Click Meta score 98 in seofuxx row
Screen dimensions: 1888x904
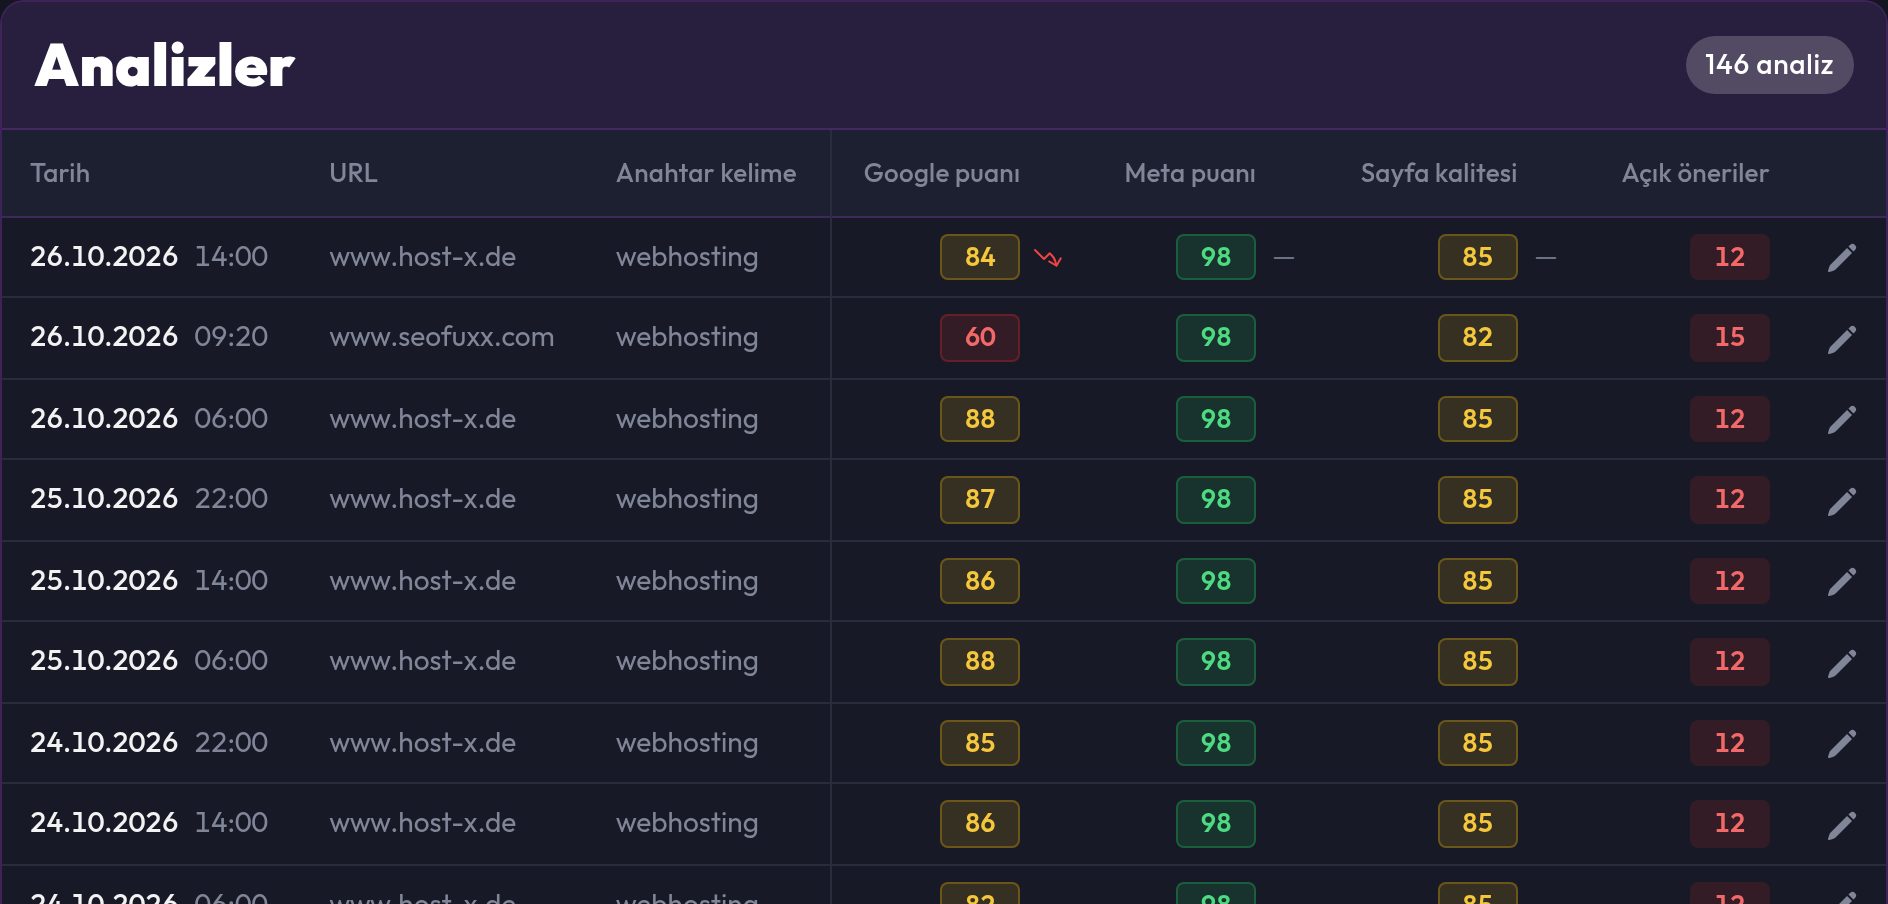1216,337
